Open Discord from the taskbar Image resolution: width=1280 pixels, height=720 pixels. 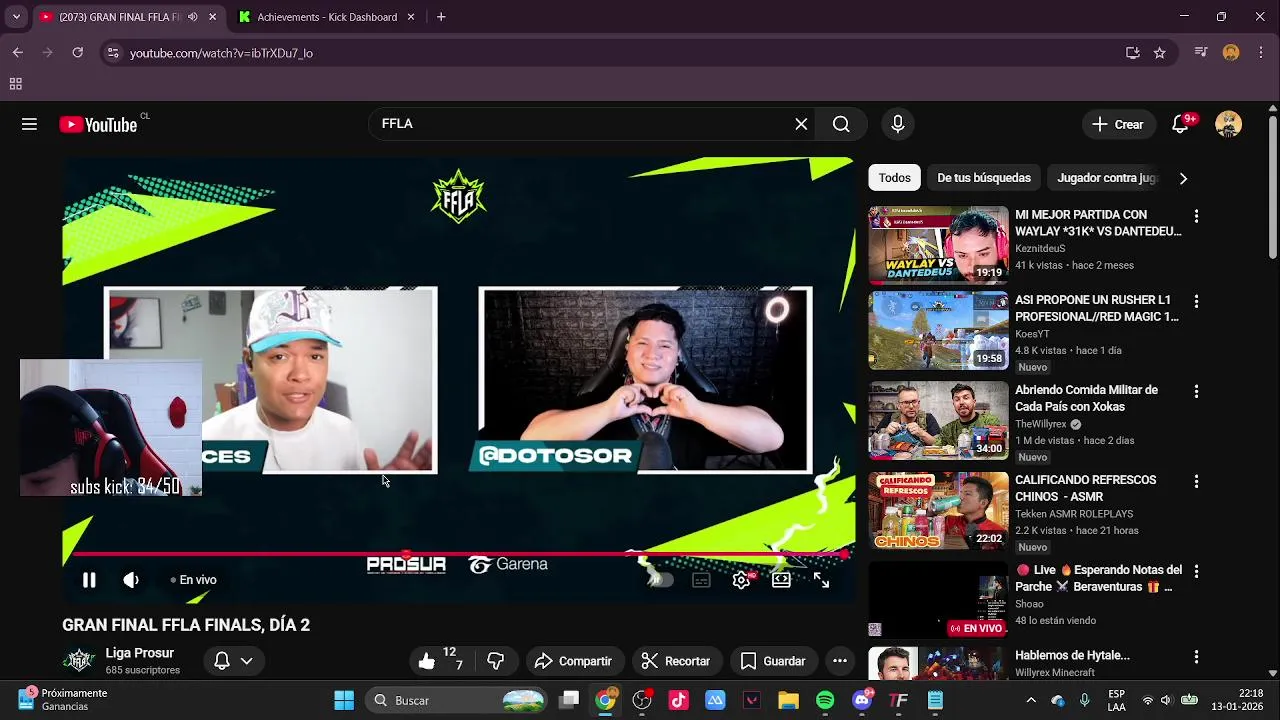(x=862, y=700)
